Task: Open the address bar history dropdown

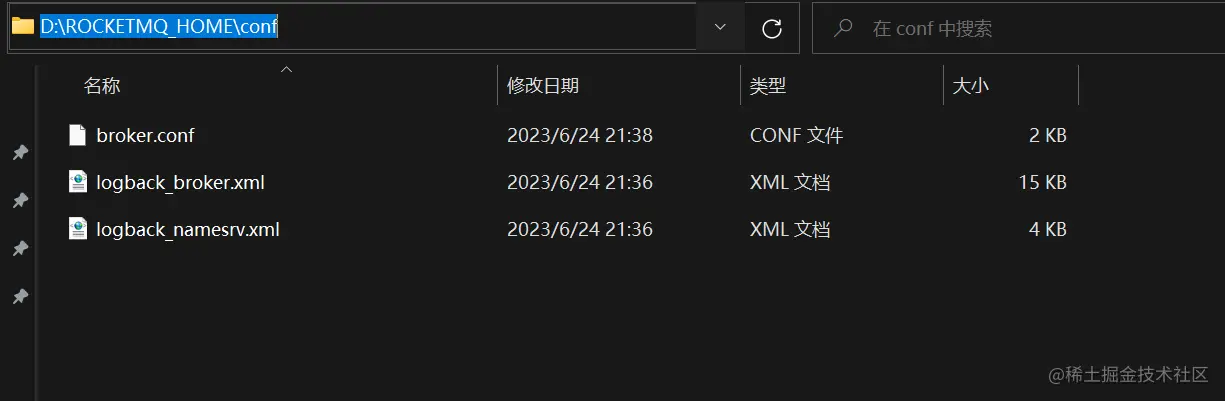Action: click(720, 28)
